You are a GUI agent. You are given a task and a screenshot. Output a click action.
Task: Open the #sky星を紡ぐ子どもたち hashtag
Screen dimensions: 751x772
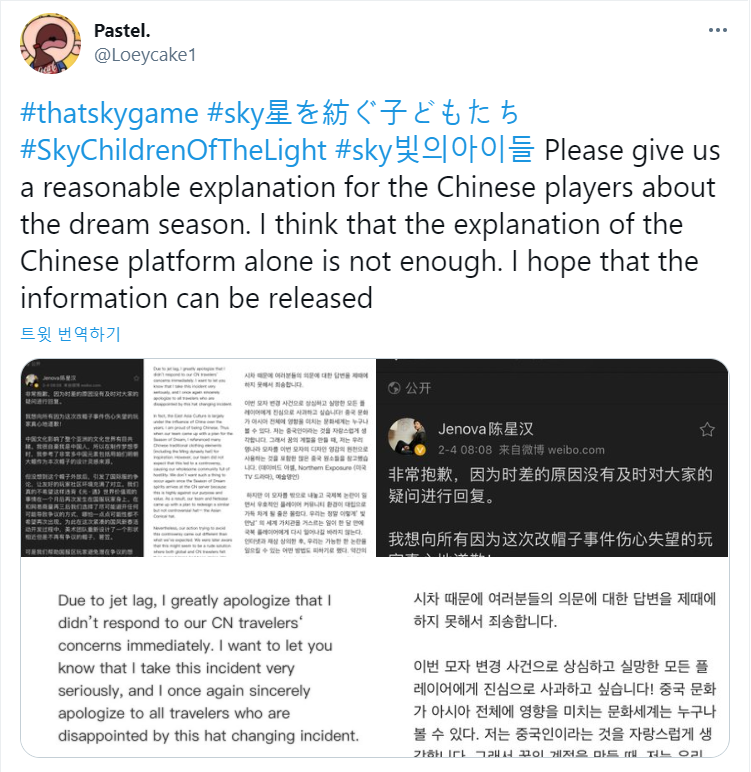point(363,113)
